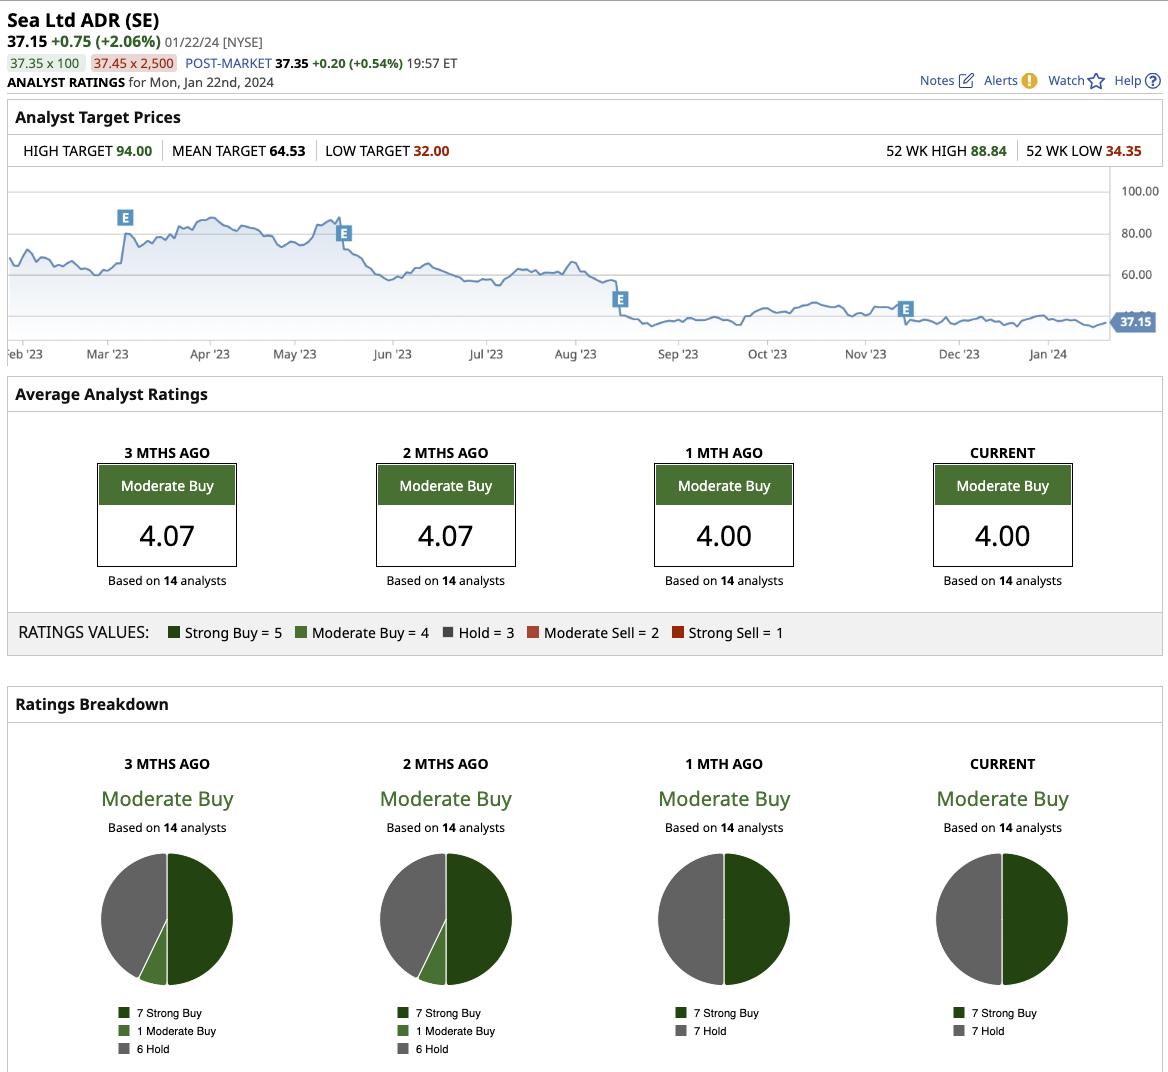This screenshot has height=1072, width=1168.
Task: Click the 37.15 price tag on chart
Action: click(1134, 322)
